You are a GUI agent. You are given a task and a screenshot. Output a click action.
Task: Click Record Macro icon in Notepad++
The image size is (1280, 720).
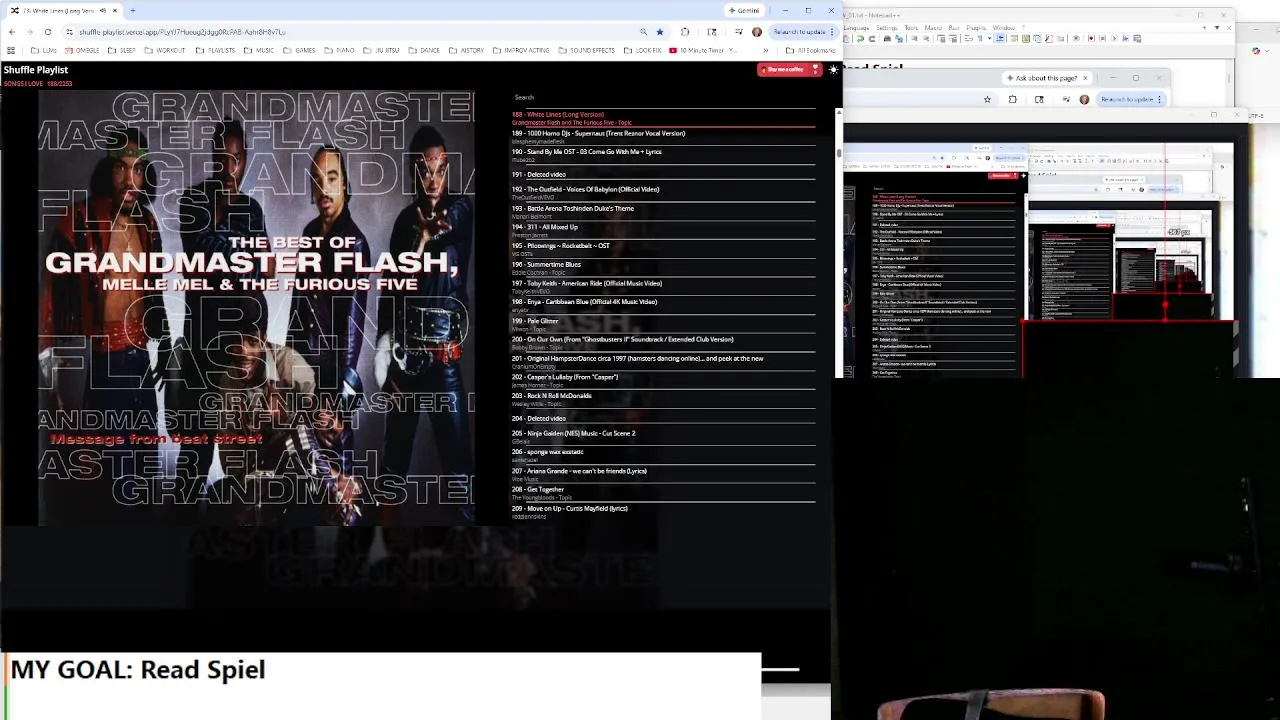pos(1091,38)
